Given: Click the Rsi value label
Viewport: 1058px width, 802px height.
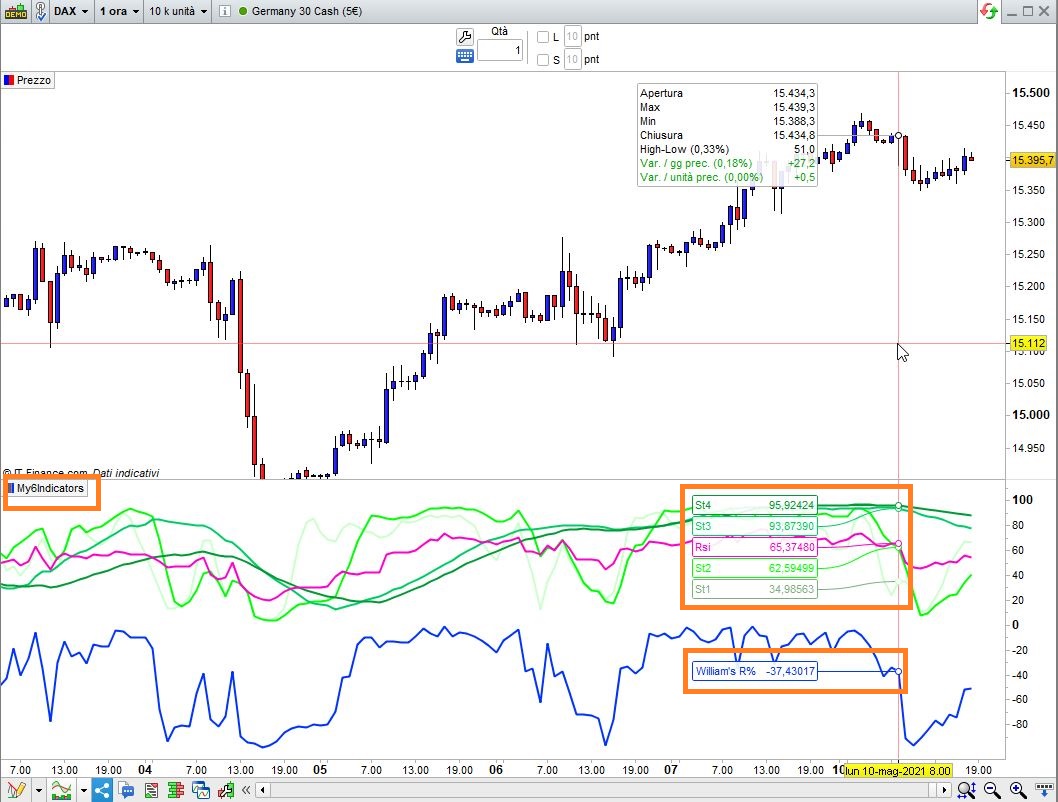Looking at the screenshot, I should point(754,547).
